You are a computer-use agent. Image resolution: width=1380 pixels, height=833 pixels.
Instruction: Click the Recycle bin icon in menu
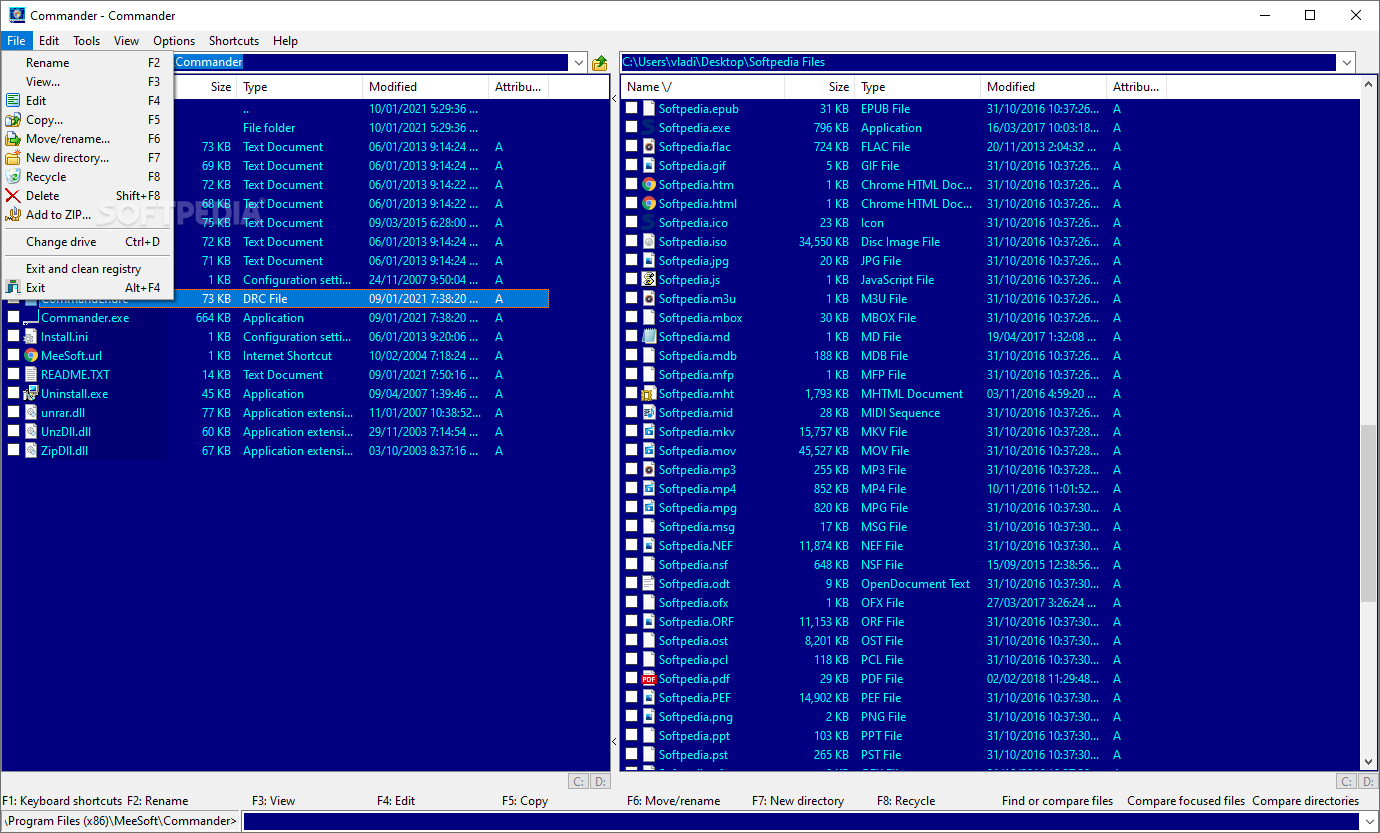coord(13,176)
